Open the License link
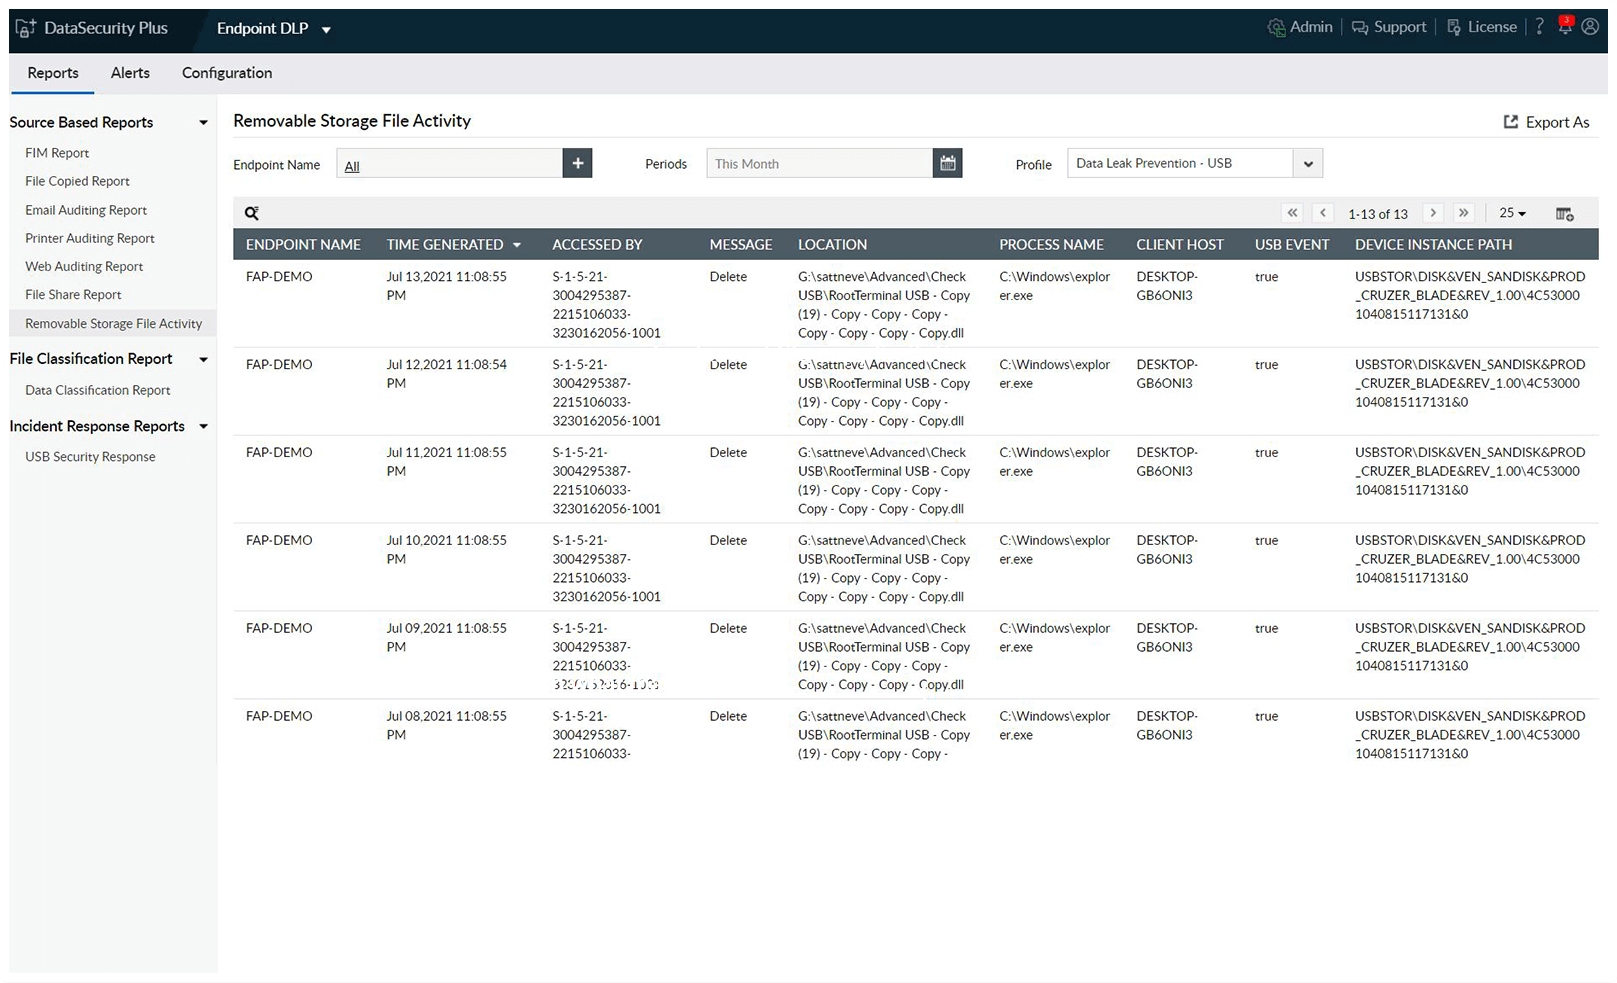 (x=1482, y=27)
